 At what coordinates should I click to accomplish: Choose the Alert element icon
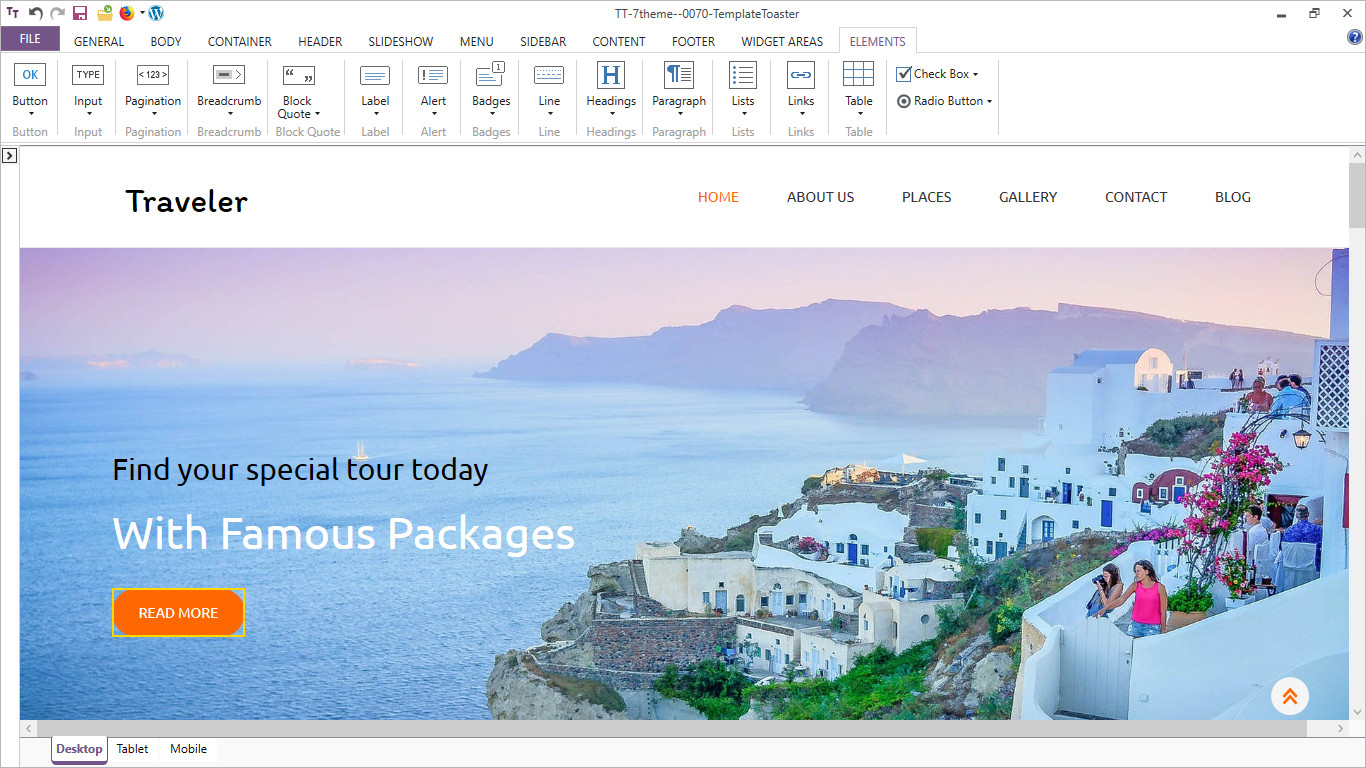(433, 75)
